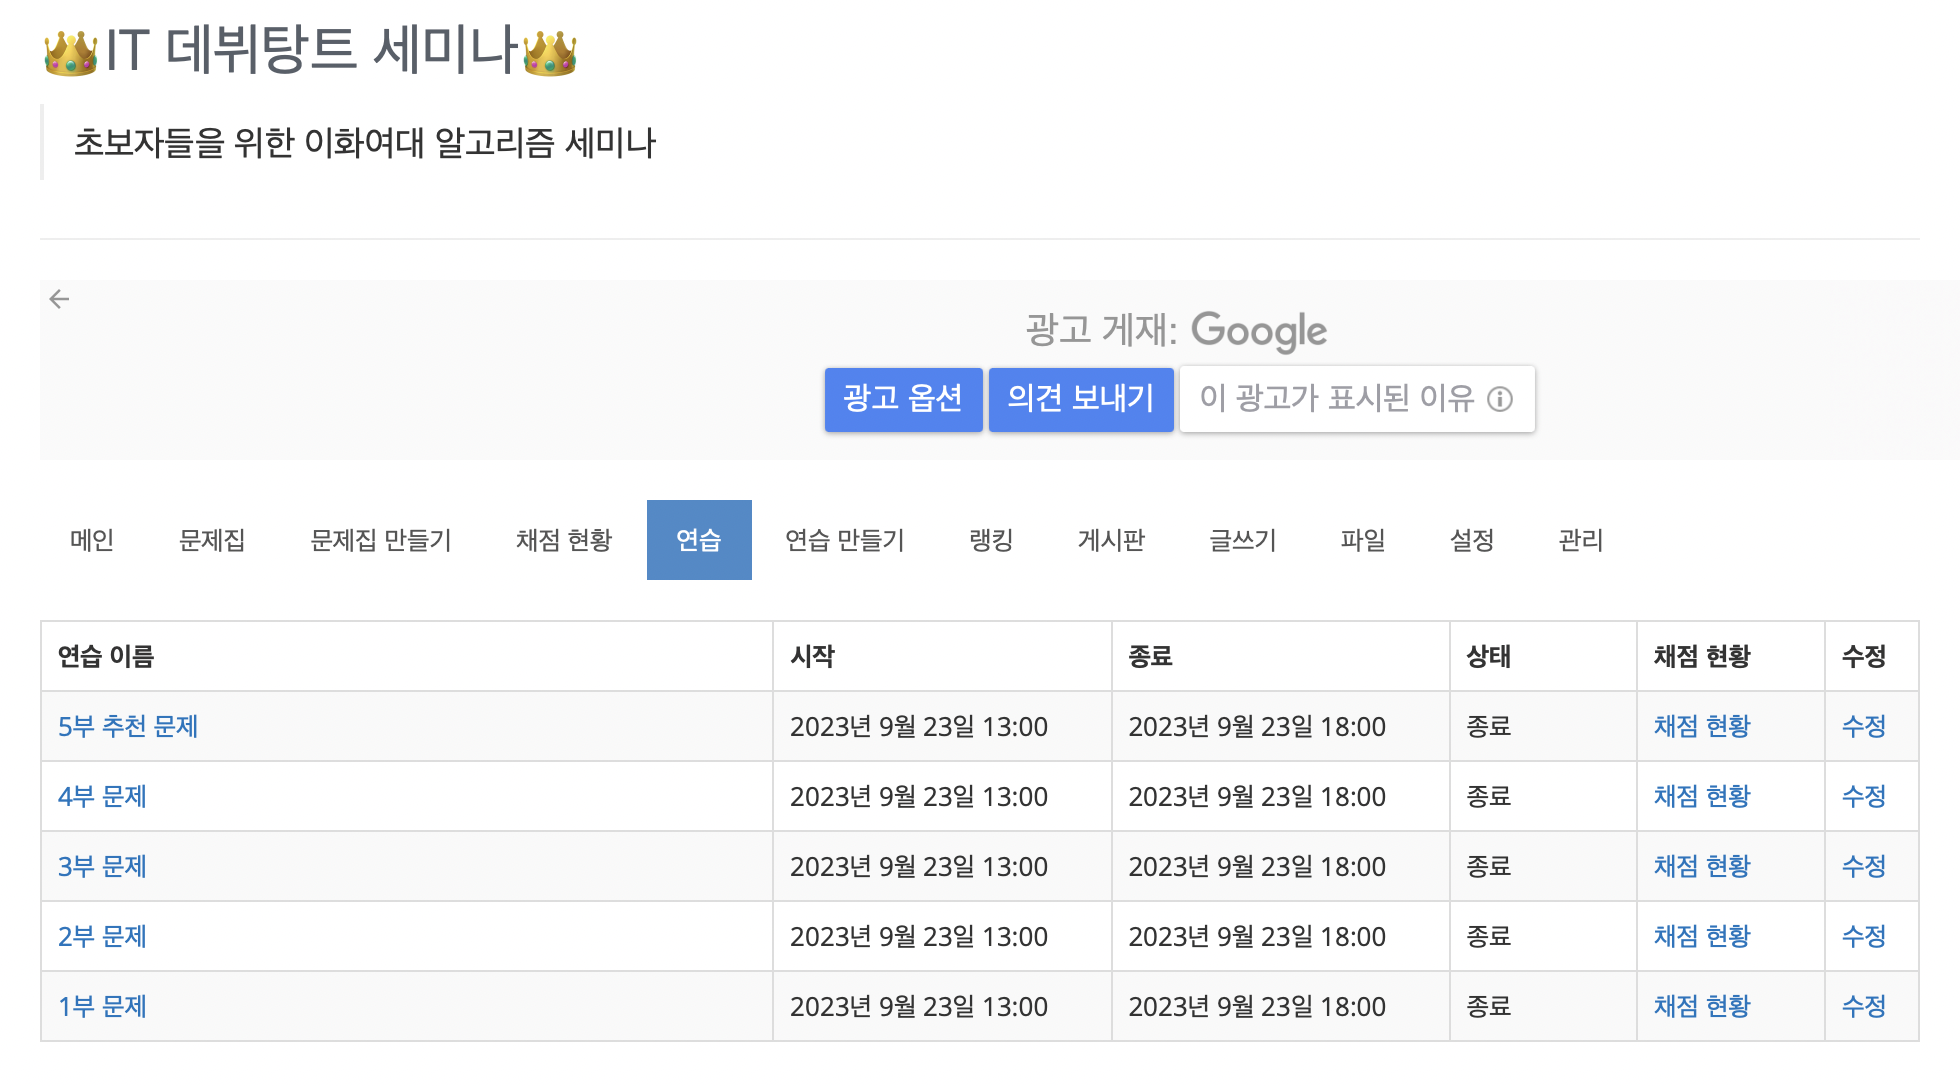Select the 연습 만들기 tab

click(x=844, y=540)
